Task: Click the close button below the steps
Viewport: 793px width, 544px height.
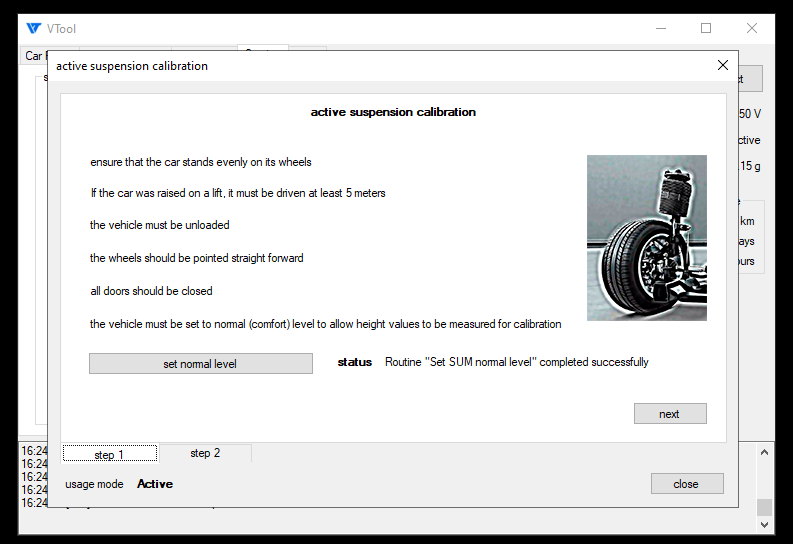Action: click(686, 484)
